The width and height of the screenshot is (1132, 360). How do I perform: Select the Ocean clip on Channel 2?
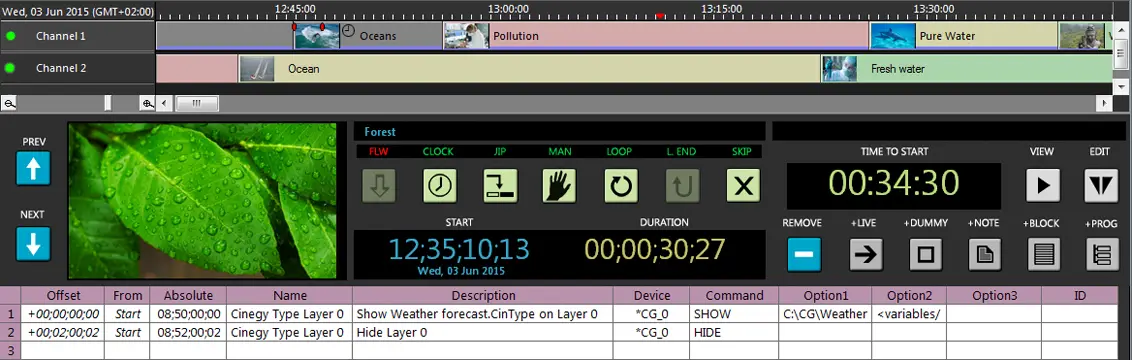pyautogui.click(x=529, y=69)
